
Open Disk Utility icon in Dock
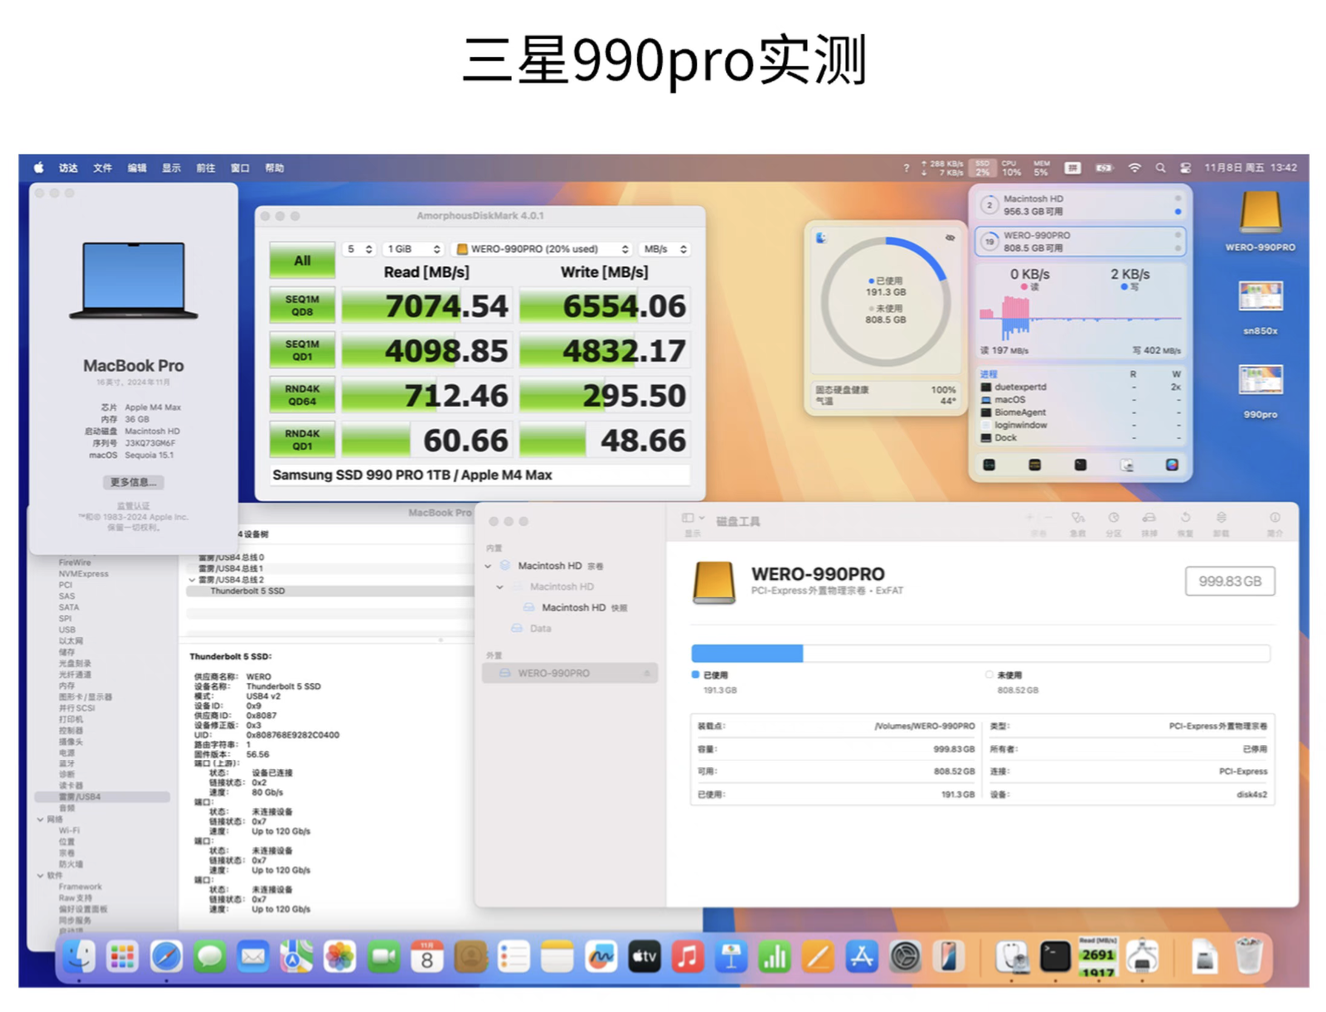tap(1011, 957)
